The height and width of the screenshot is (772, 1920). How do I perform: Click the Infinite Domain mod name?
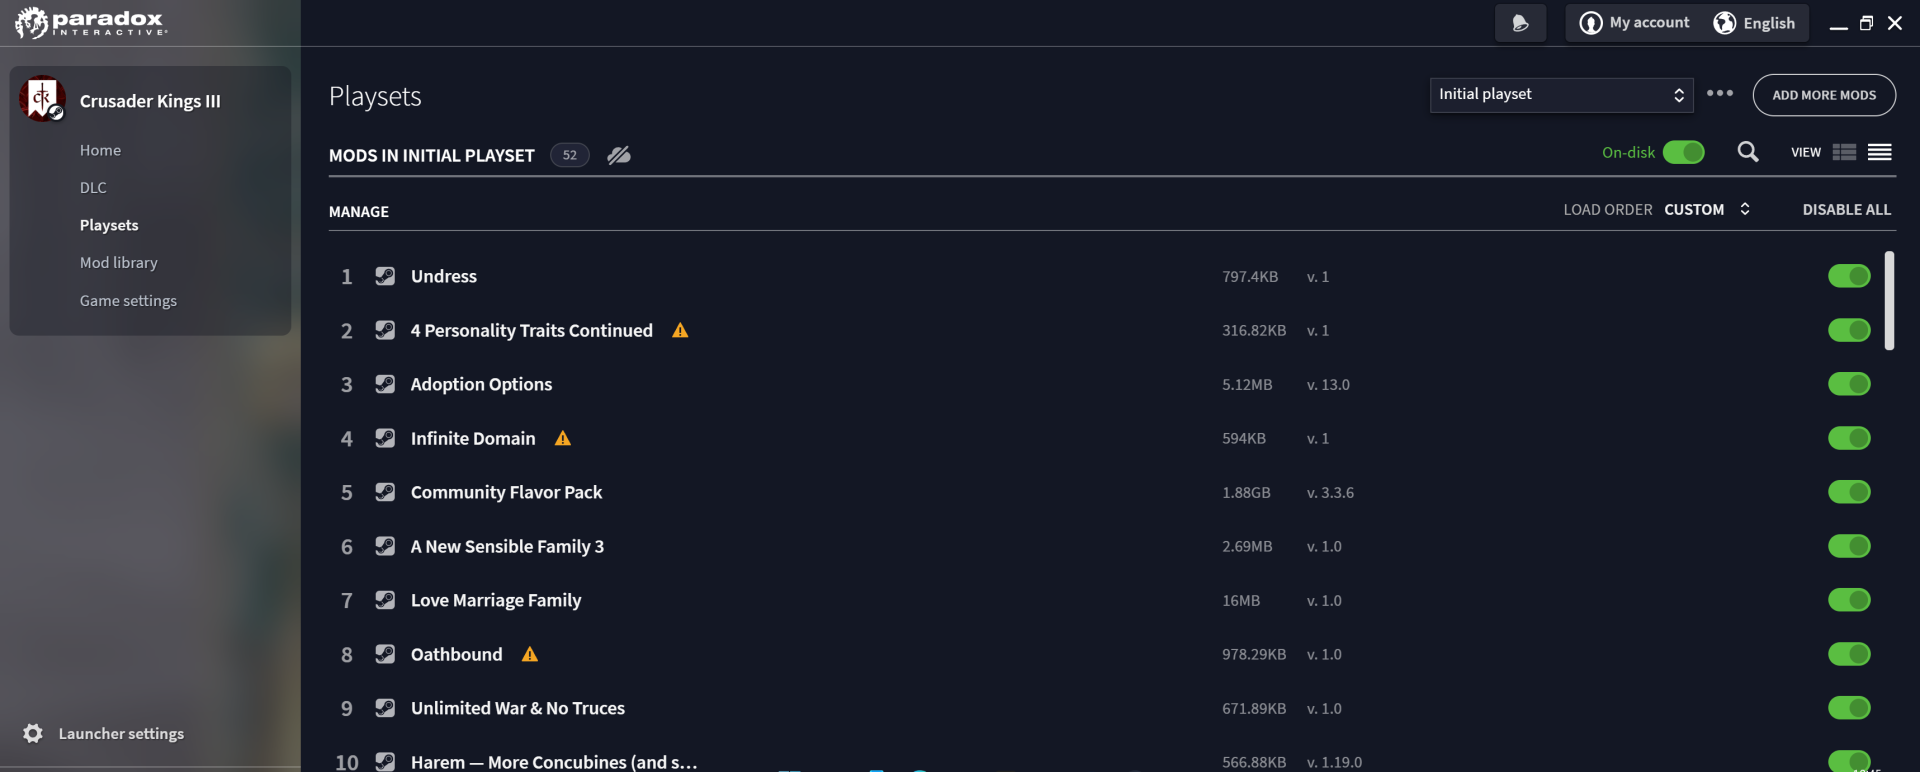[x=473, y=438]
